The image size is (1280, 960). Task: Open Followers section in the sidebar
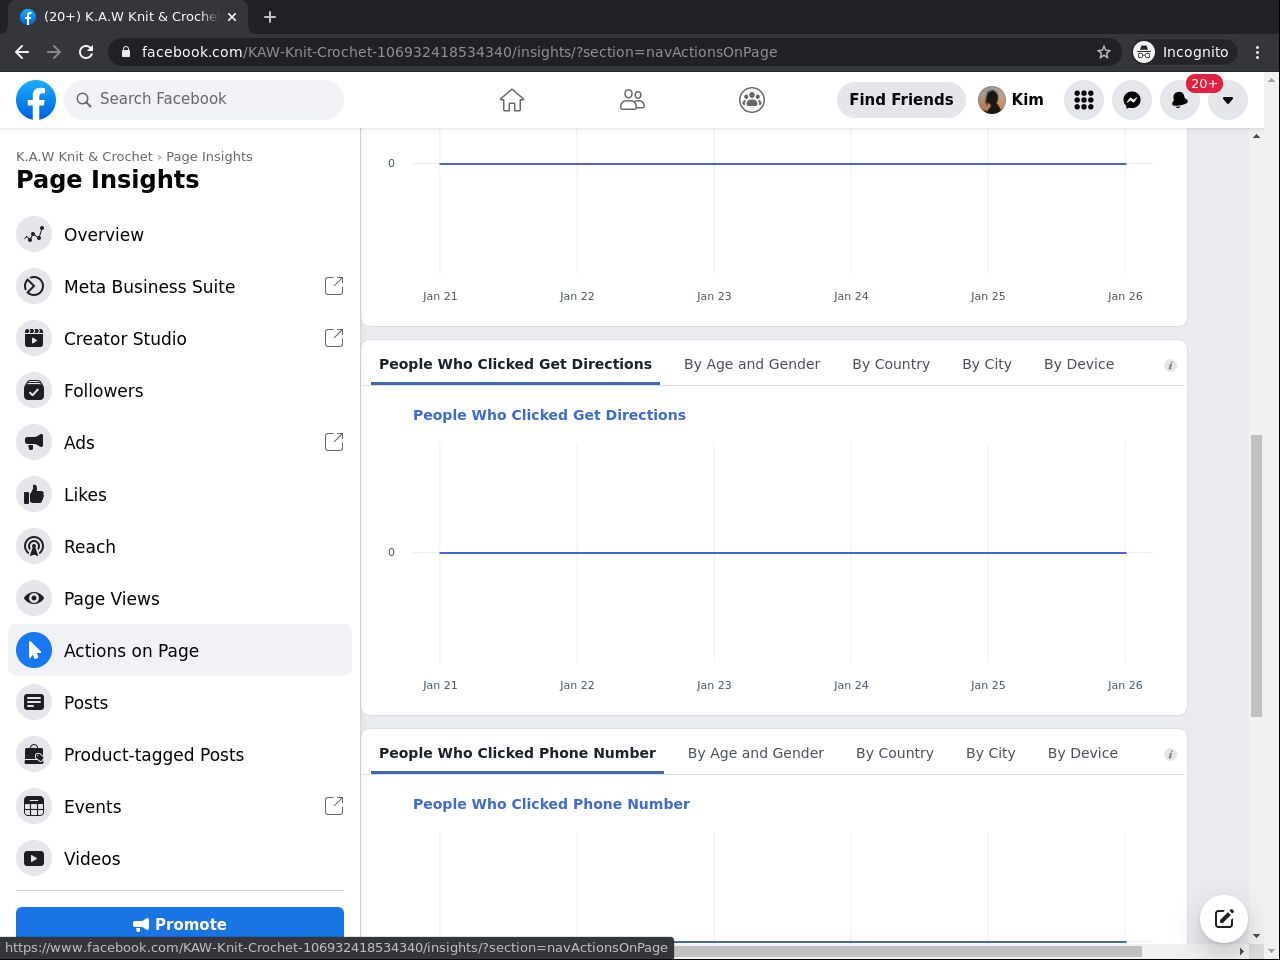104,391
